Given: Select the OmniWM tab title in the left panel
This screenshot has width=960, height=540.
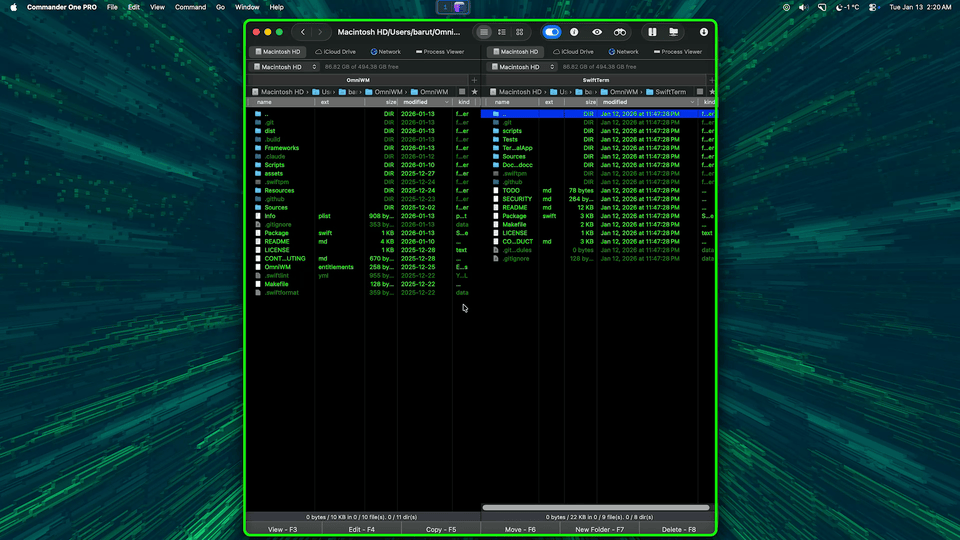Looking at the screenshot, I should (x=358, y=80).
